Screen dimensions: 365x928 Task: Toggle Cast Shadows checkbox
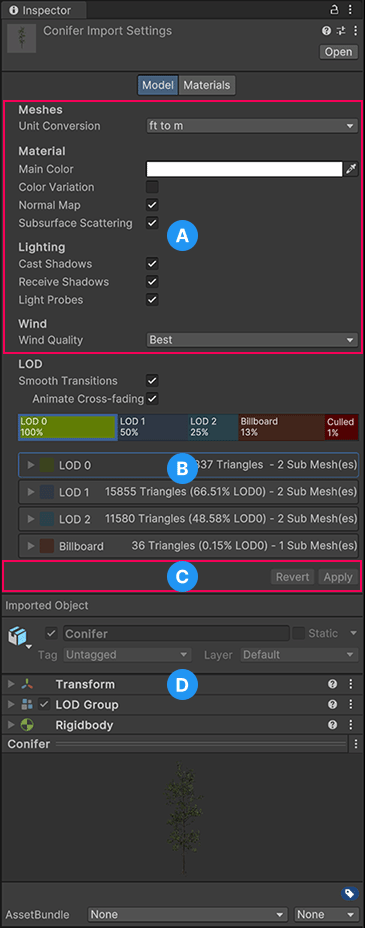tap(153, 263)
